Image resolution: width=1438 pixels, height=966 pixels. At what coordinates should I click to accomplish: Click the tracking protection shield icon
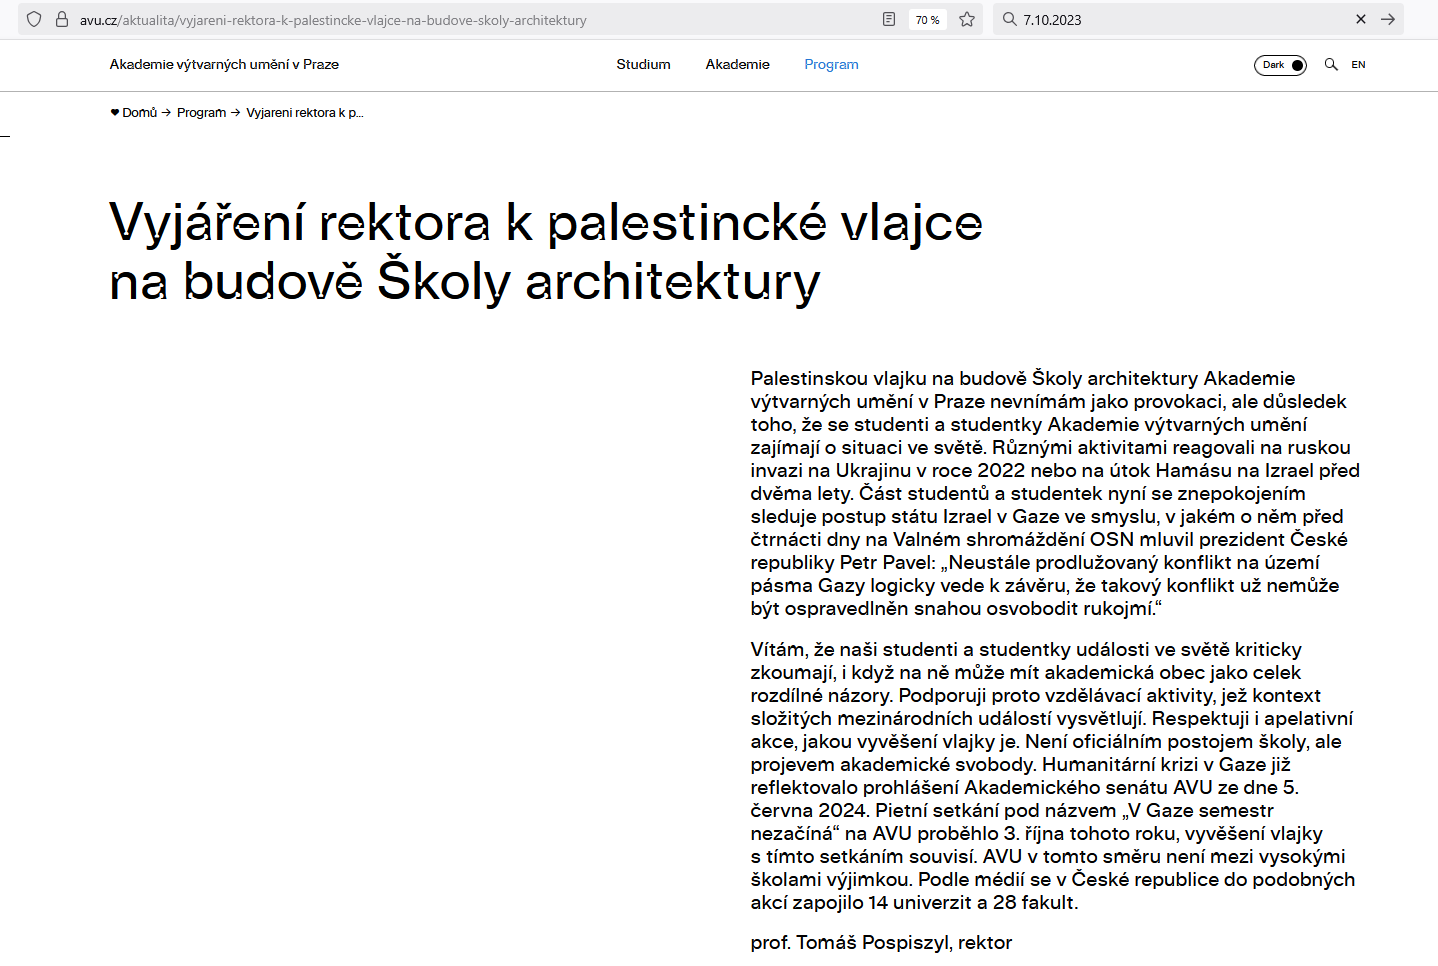point(34,19)
